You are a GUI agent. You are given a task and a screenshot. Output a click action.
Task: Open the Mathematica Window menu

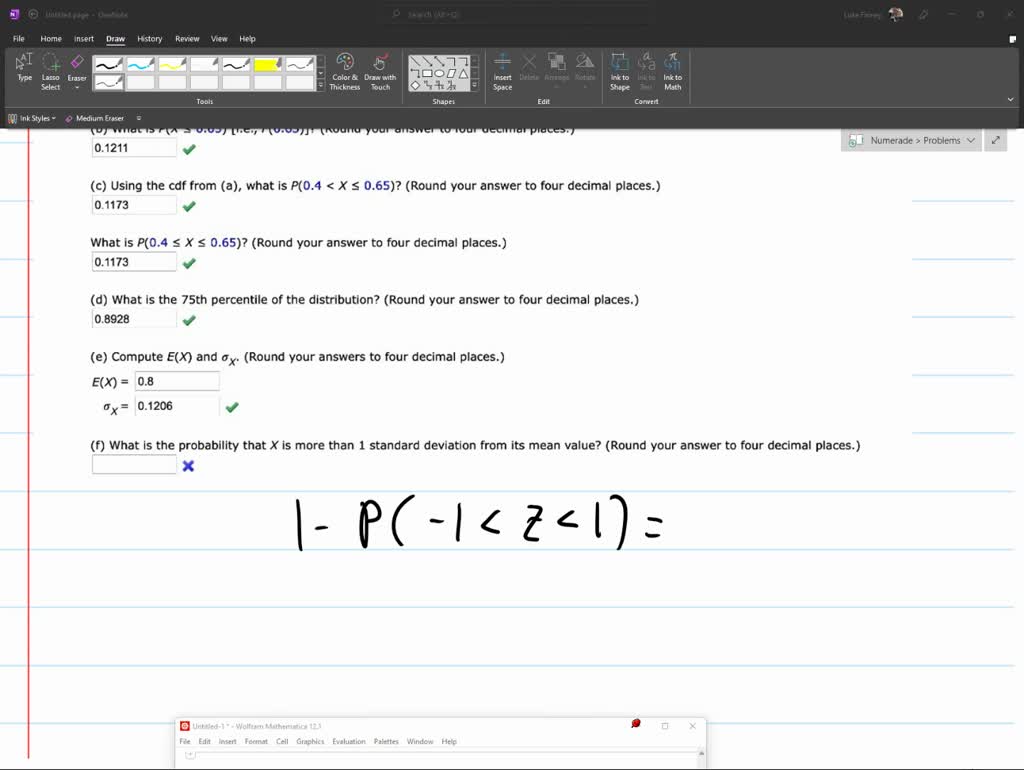point(420,741)
